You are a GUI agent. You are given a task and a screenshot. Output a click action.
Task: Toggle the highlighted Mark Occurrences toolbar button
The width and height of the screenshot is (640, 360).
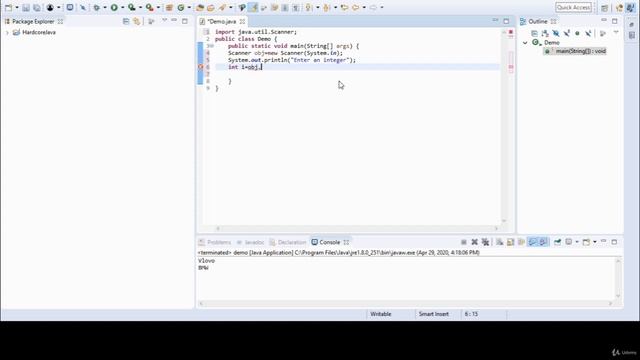[253, 7]
